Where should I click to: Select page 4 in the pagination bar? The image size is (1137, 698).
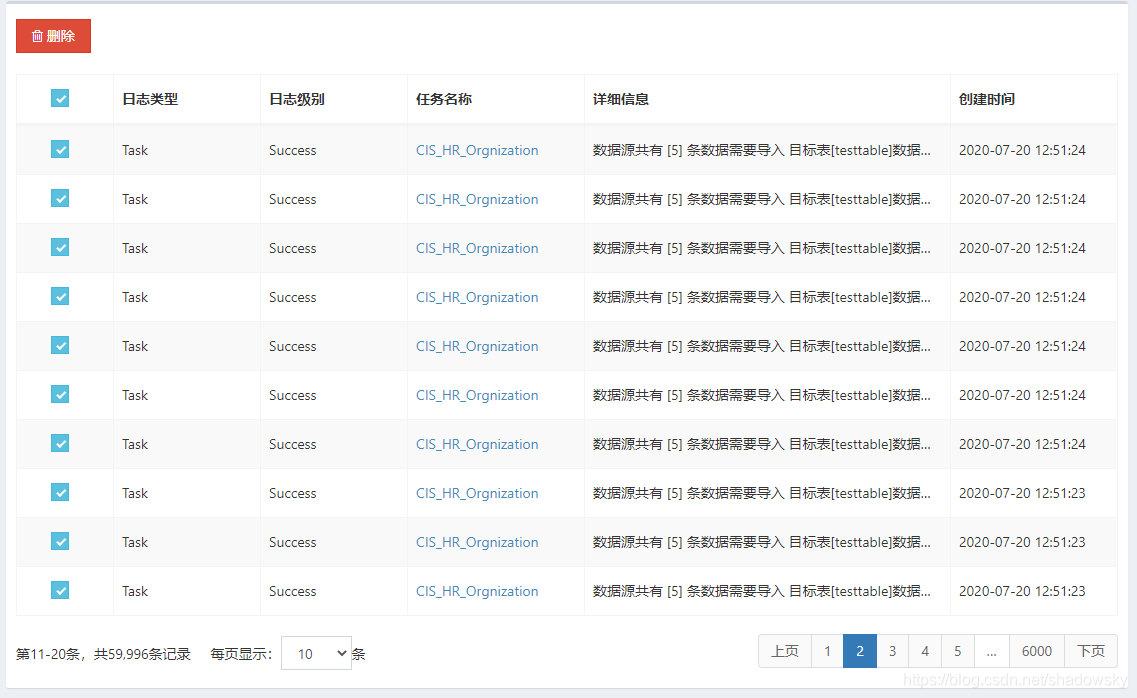[x=924, y=651]
